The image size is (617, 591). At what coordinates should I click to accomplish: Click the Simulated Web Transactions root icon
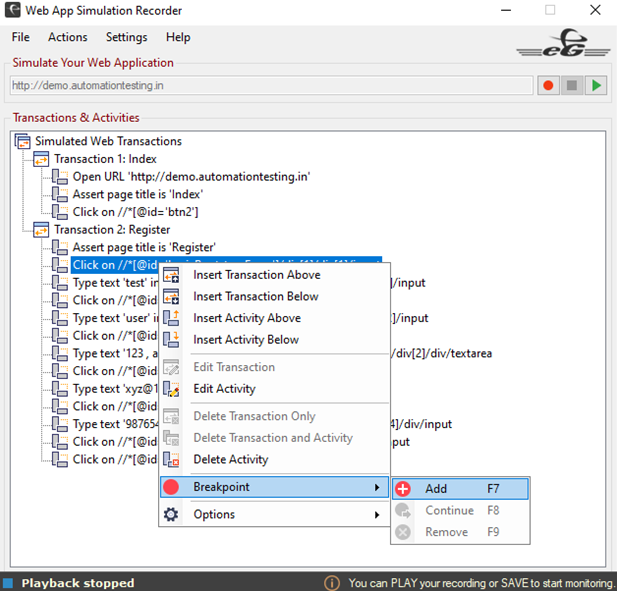22,141
